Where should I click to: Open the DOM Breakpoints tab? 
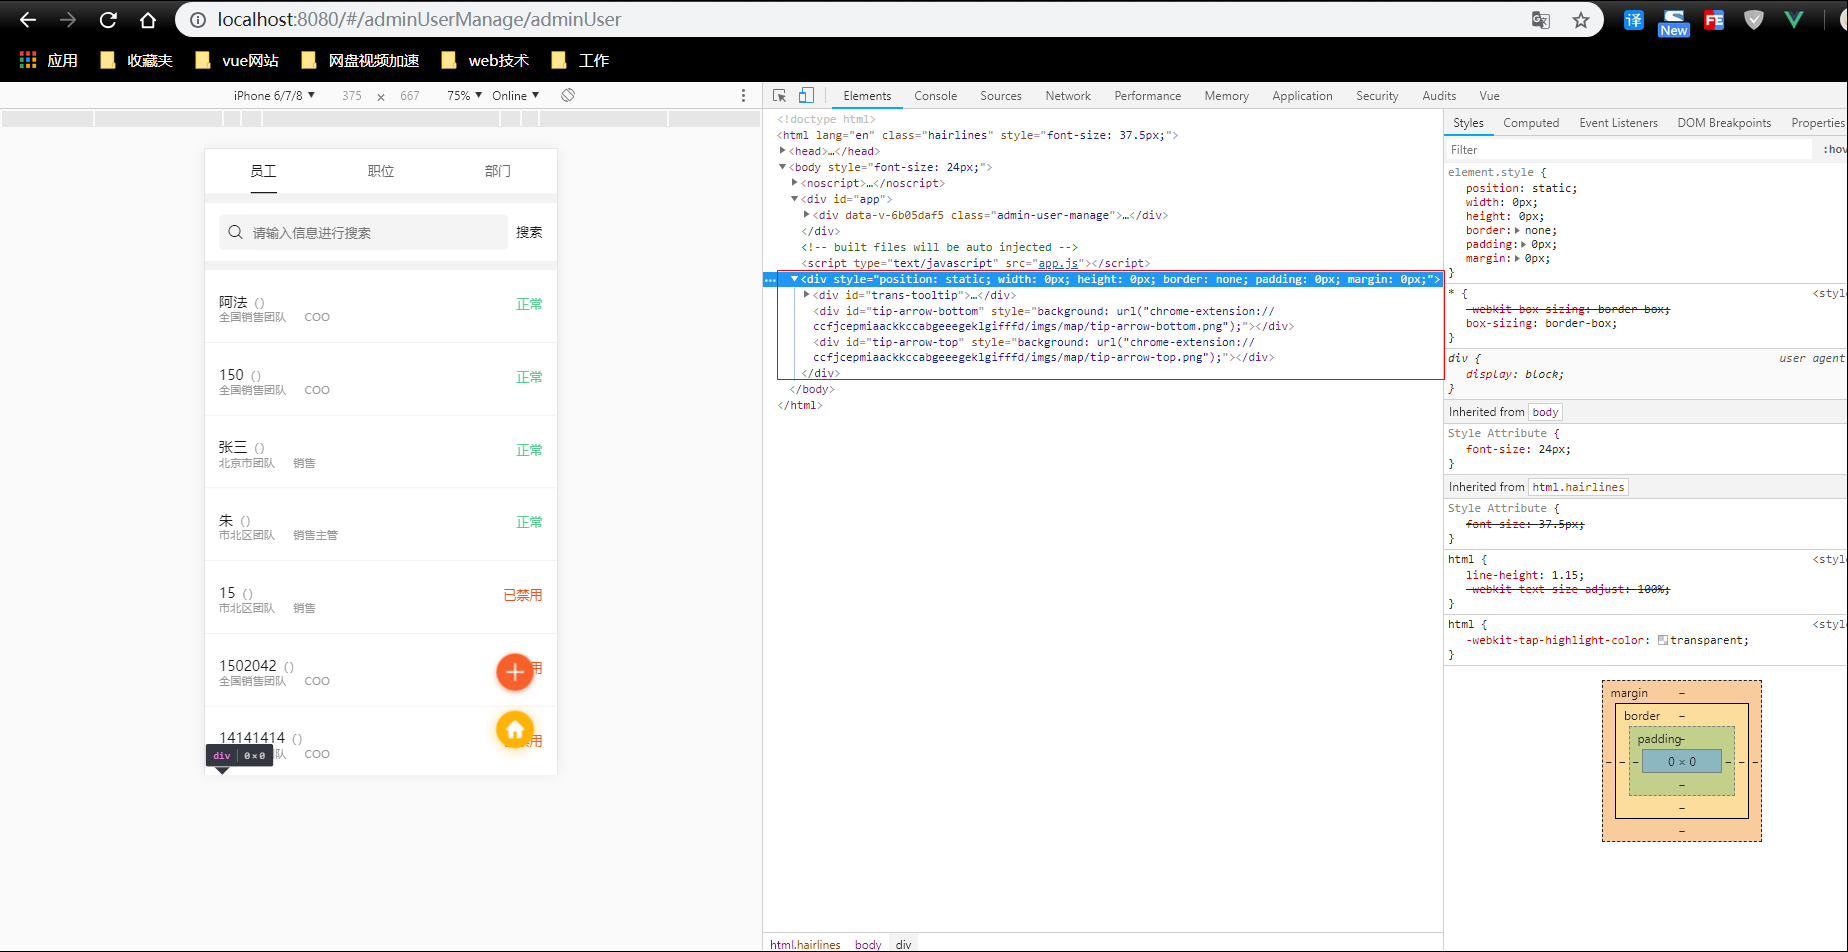tap(1724, 123)
